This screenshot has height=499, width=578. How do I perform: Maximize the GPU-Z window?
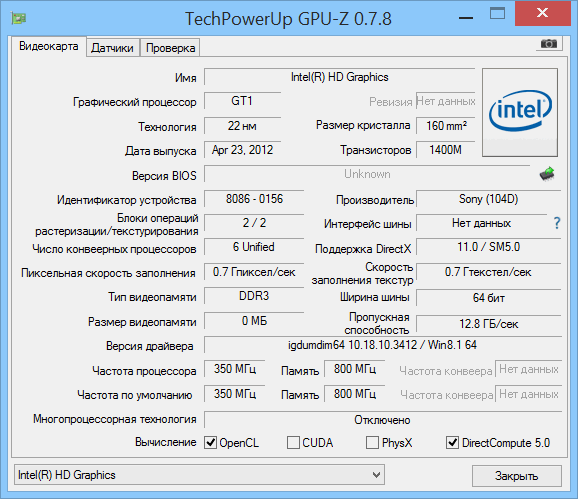click(x=497, y=14)
